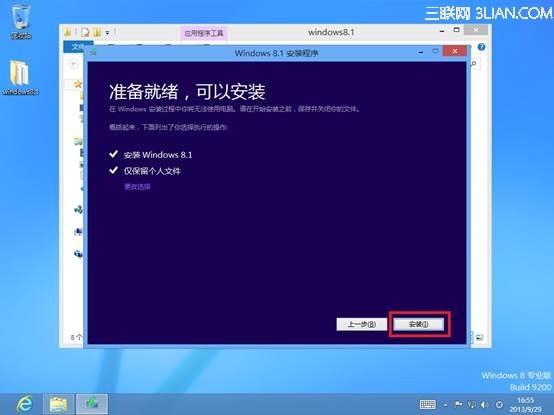Viewport: 554px width, 415px height.
Task: Go back with 上一步(B) button
Action: pos(362,324)
